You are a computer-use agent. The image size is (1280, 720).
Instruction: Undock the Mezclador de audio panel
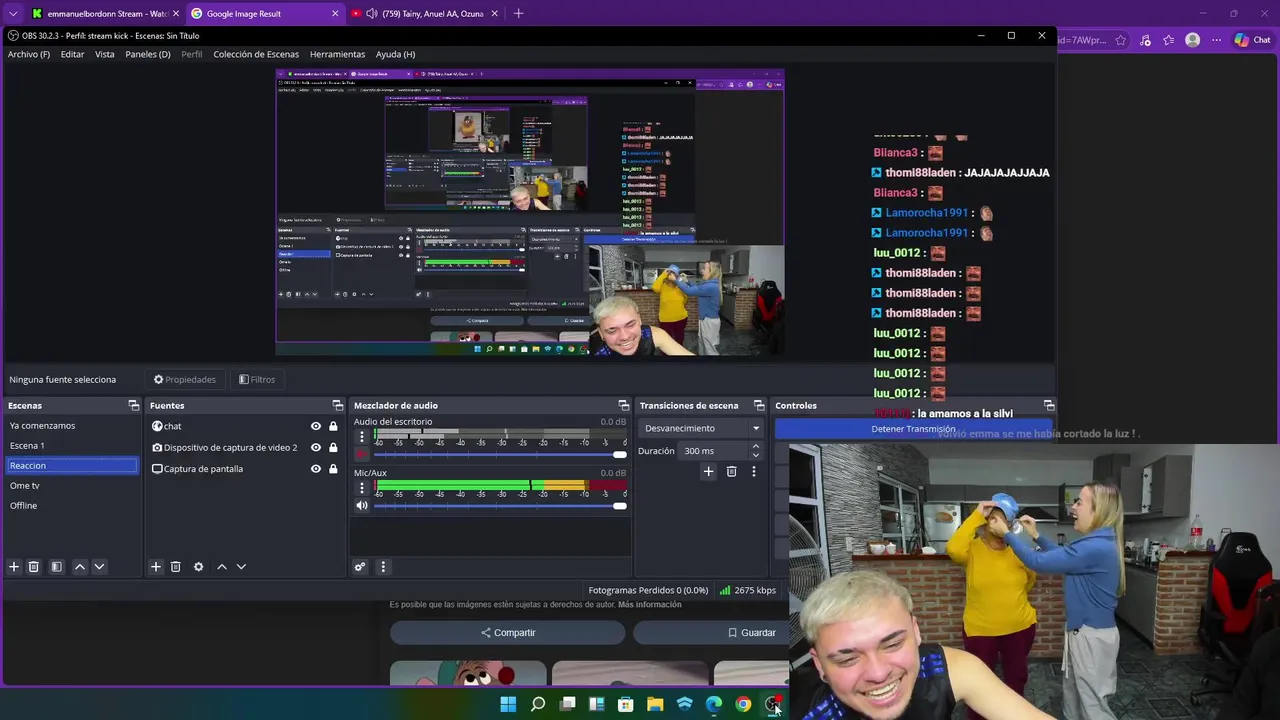tap(623, 405)
